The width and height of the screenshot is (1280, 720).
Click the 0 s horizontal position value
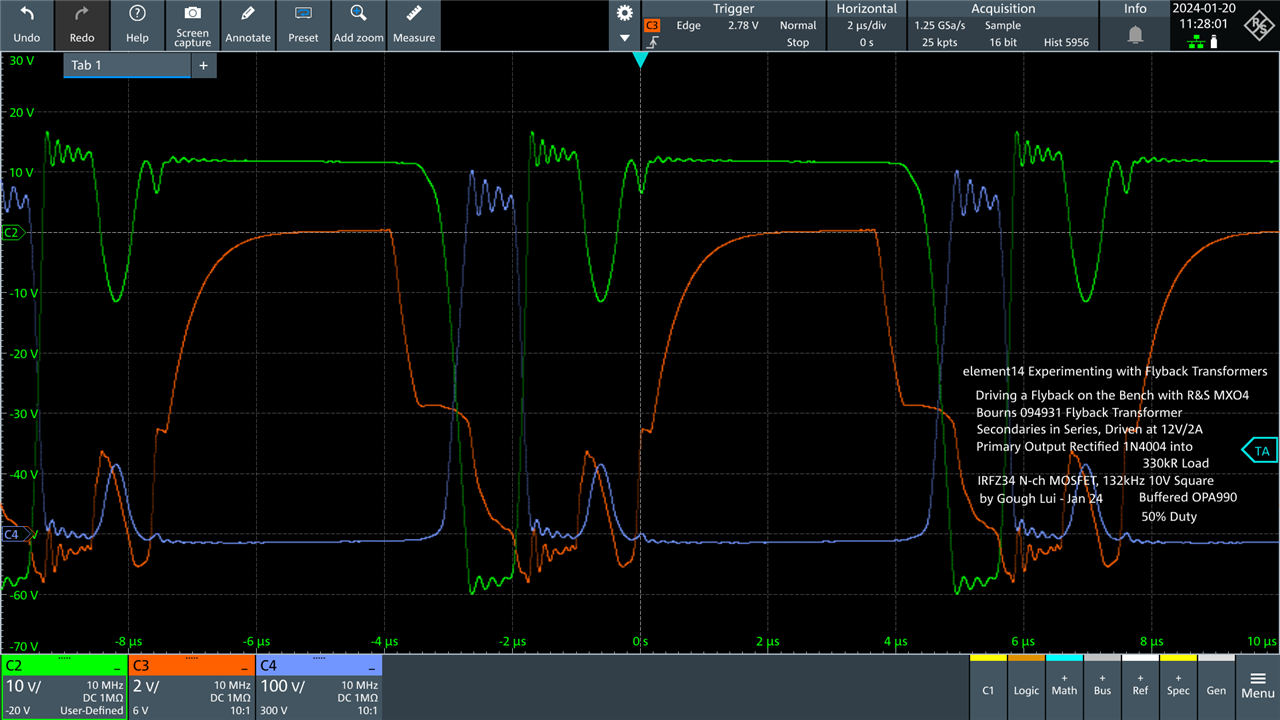click(866, 43)
